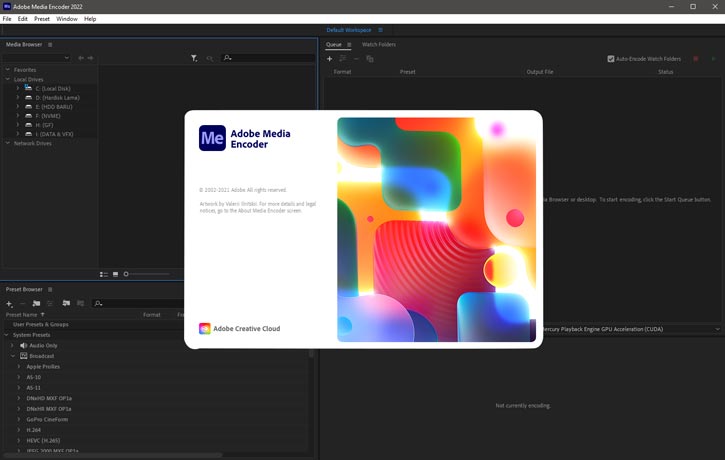Open the Preset menu

pyautogui.click(x=42, y=19)
